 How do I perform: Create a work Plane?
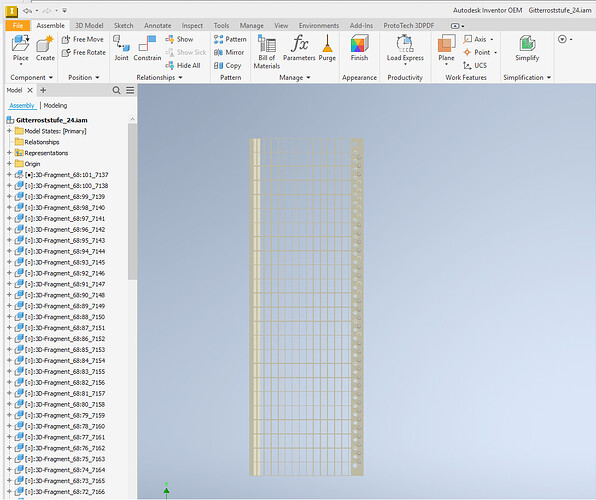coord(446,48)
